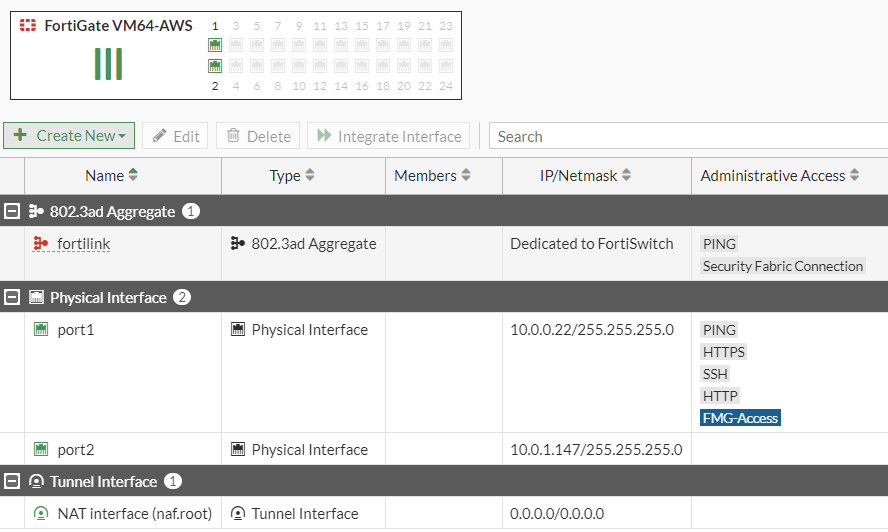Click count badge on Tunnel Interface header
Screen dimensions: 888x532
pos(173,481)
